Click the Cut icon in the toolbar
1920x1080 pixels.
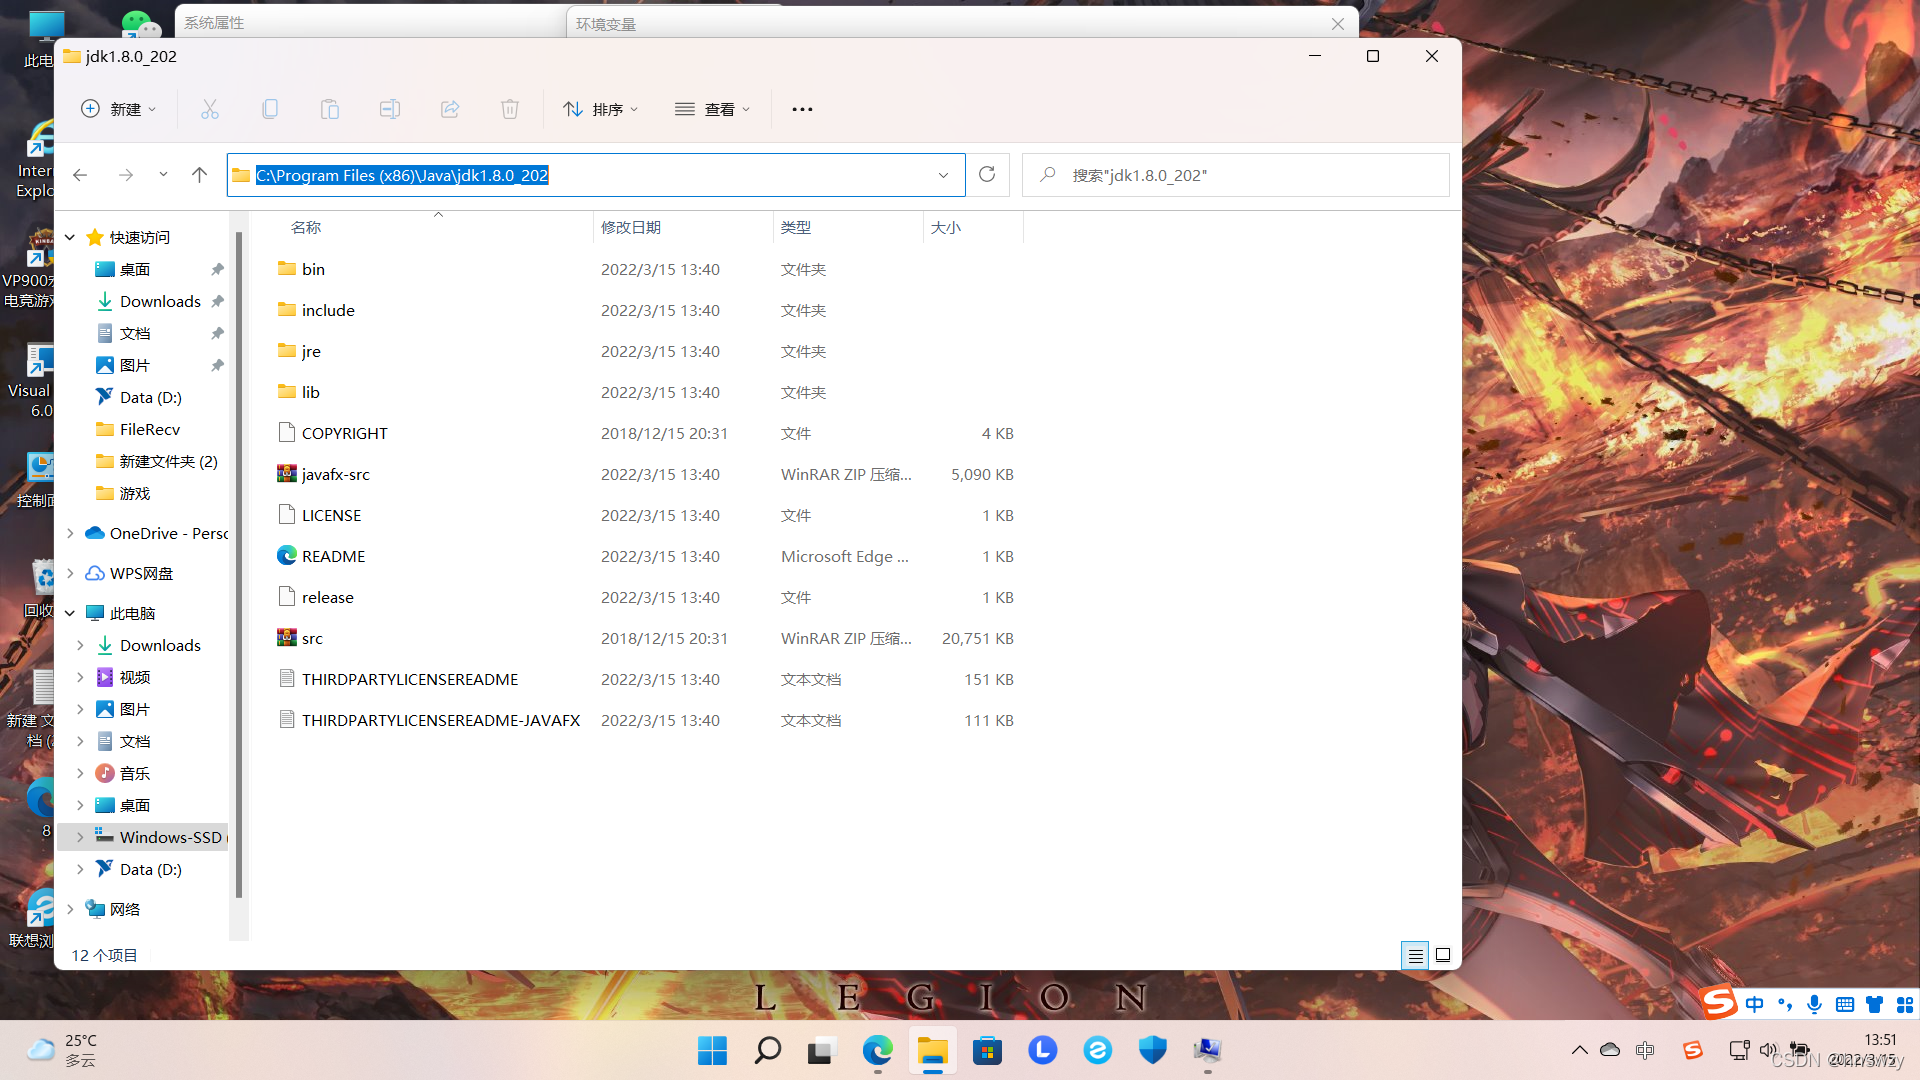[209, 109]
